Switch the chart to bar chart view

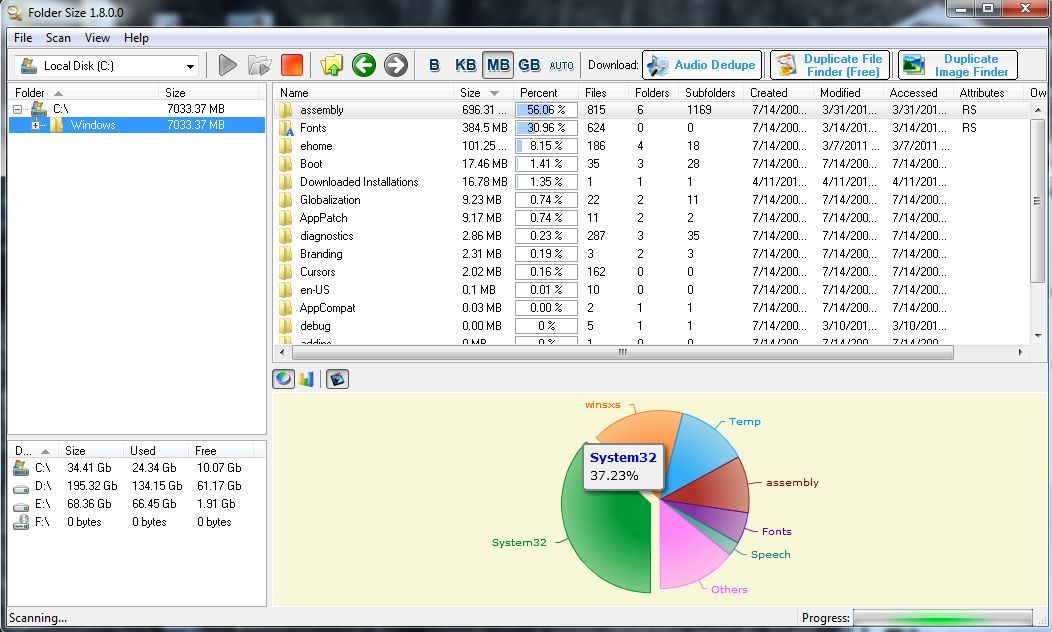(310, 378)
